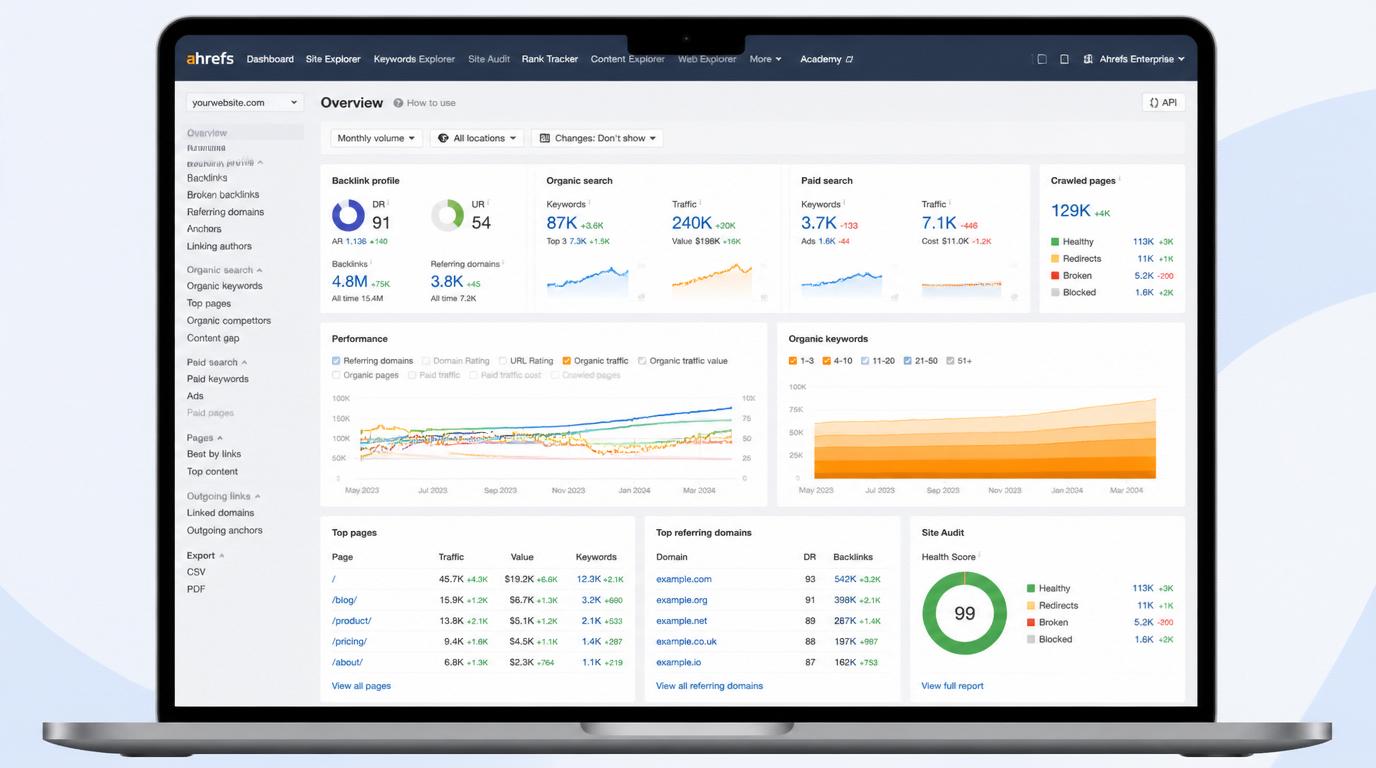Open the /pricing/ page link
This screenshot has width=1376, height=768.
point(349,641)
